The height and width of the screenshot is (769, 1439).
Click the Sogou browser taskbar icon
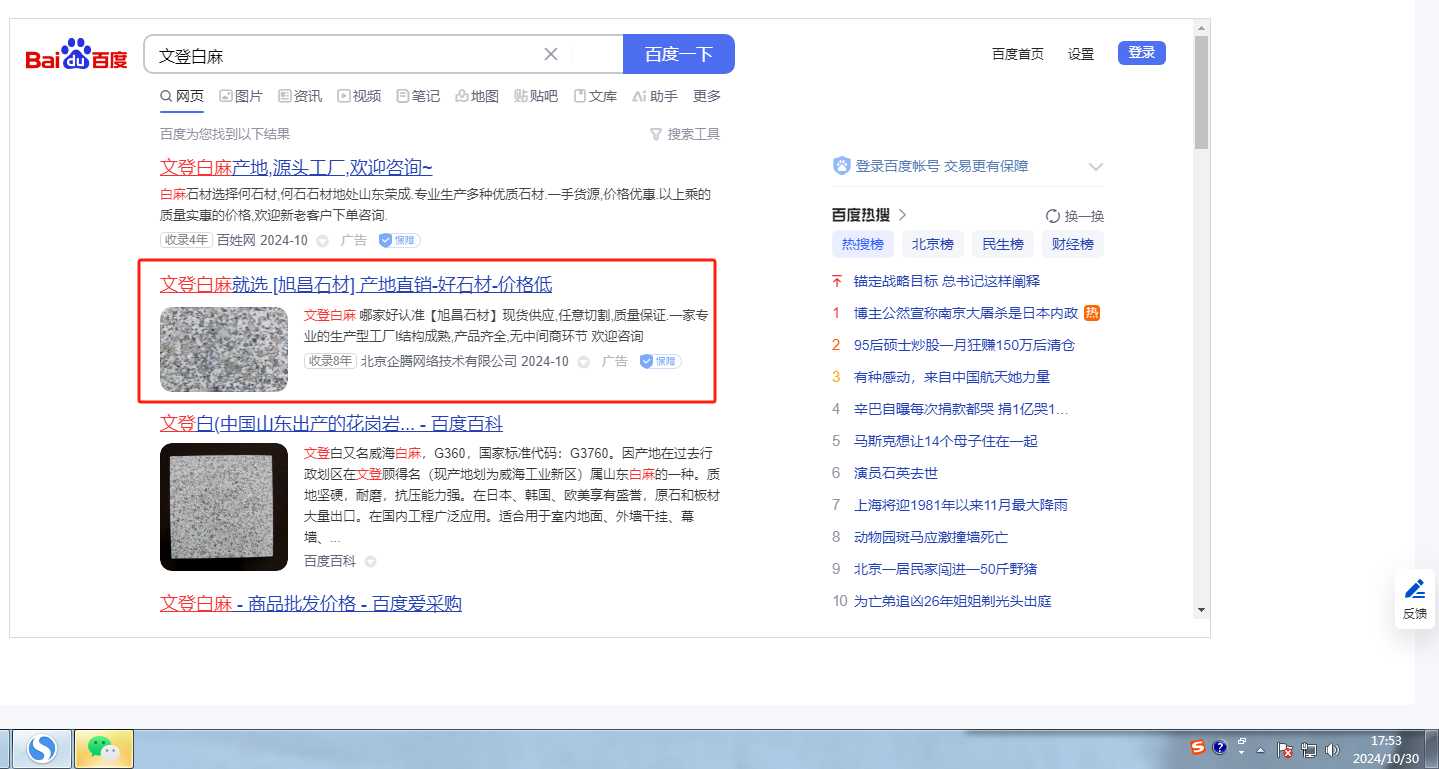(x=41, y=748)
